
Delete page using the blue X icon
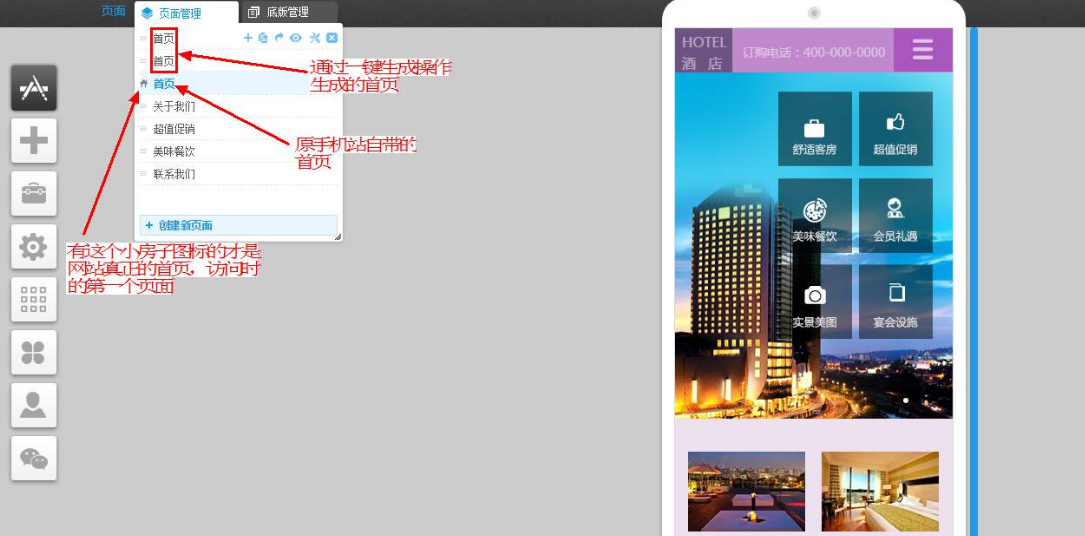click(332, 38)
